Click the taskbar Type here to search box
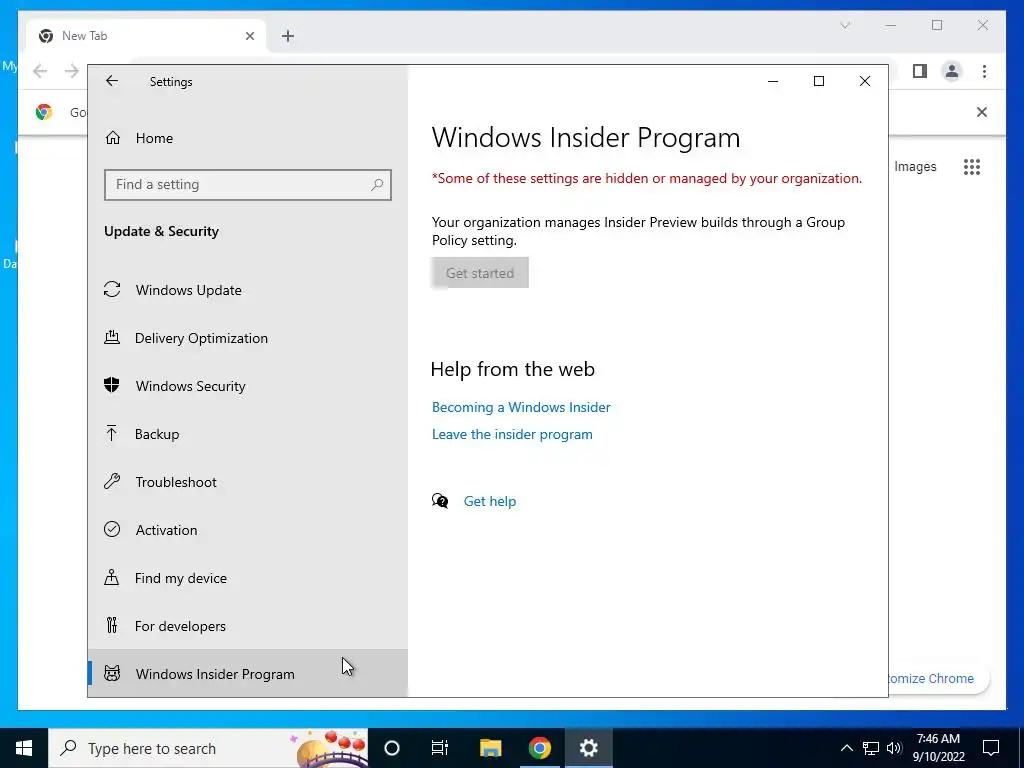The height and width of the screenshot is (768, 1024). (208, 748)
